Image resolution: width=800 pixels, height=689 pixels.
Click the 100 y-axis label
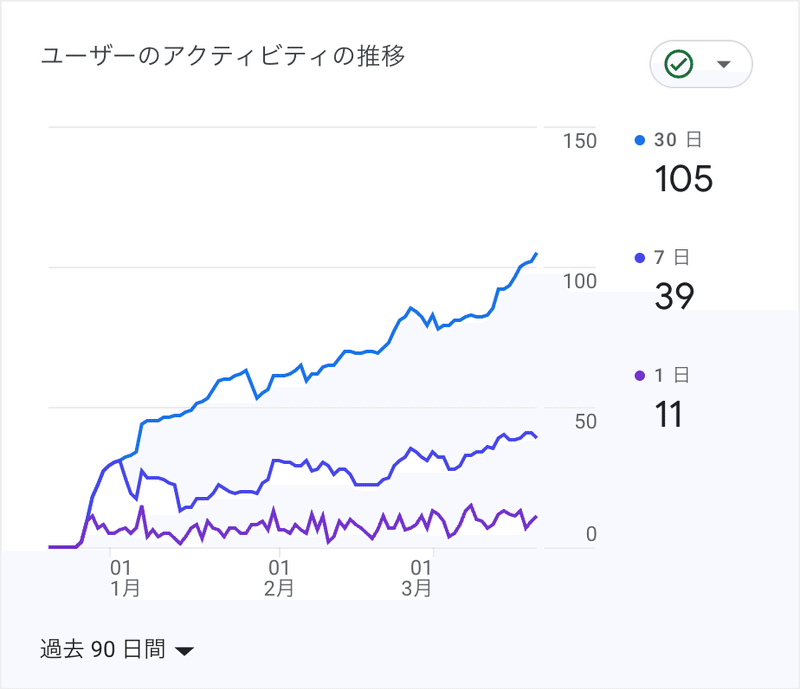(x=579, y=281)
